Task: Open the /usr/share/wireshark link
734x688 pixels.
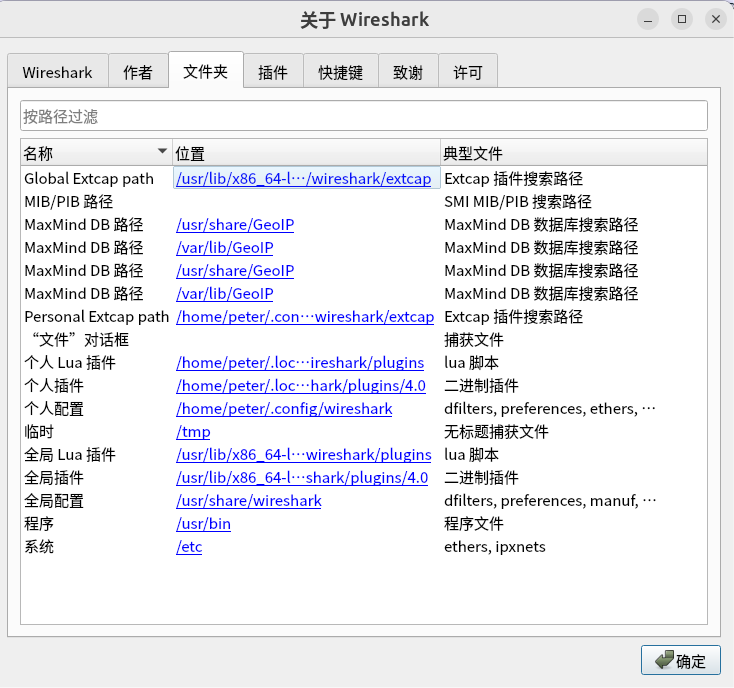Action: tap(249, 501)
